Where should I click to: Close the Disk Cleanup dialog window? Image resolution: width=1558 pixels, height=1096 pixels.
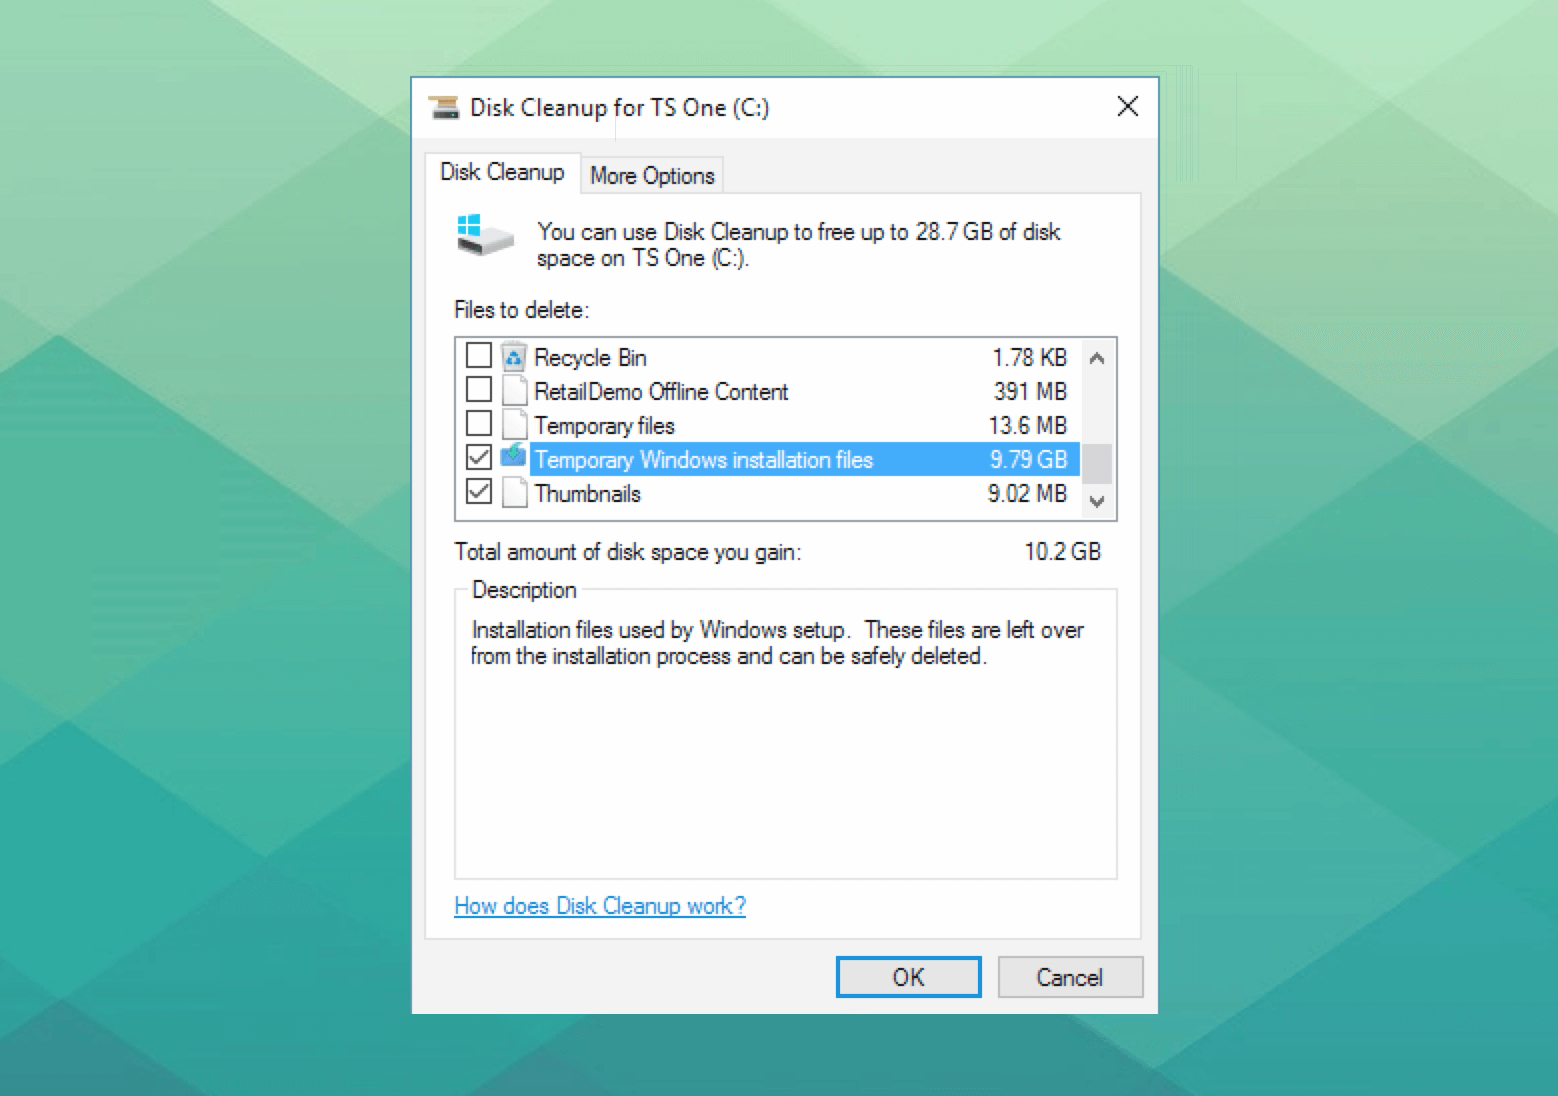(x=1128, y=106)
